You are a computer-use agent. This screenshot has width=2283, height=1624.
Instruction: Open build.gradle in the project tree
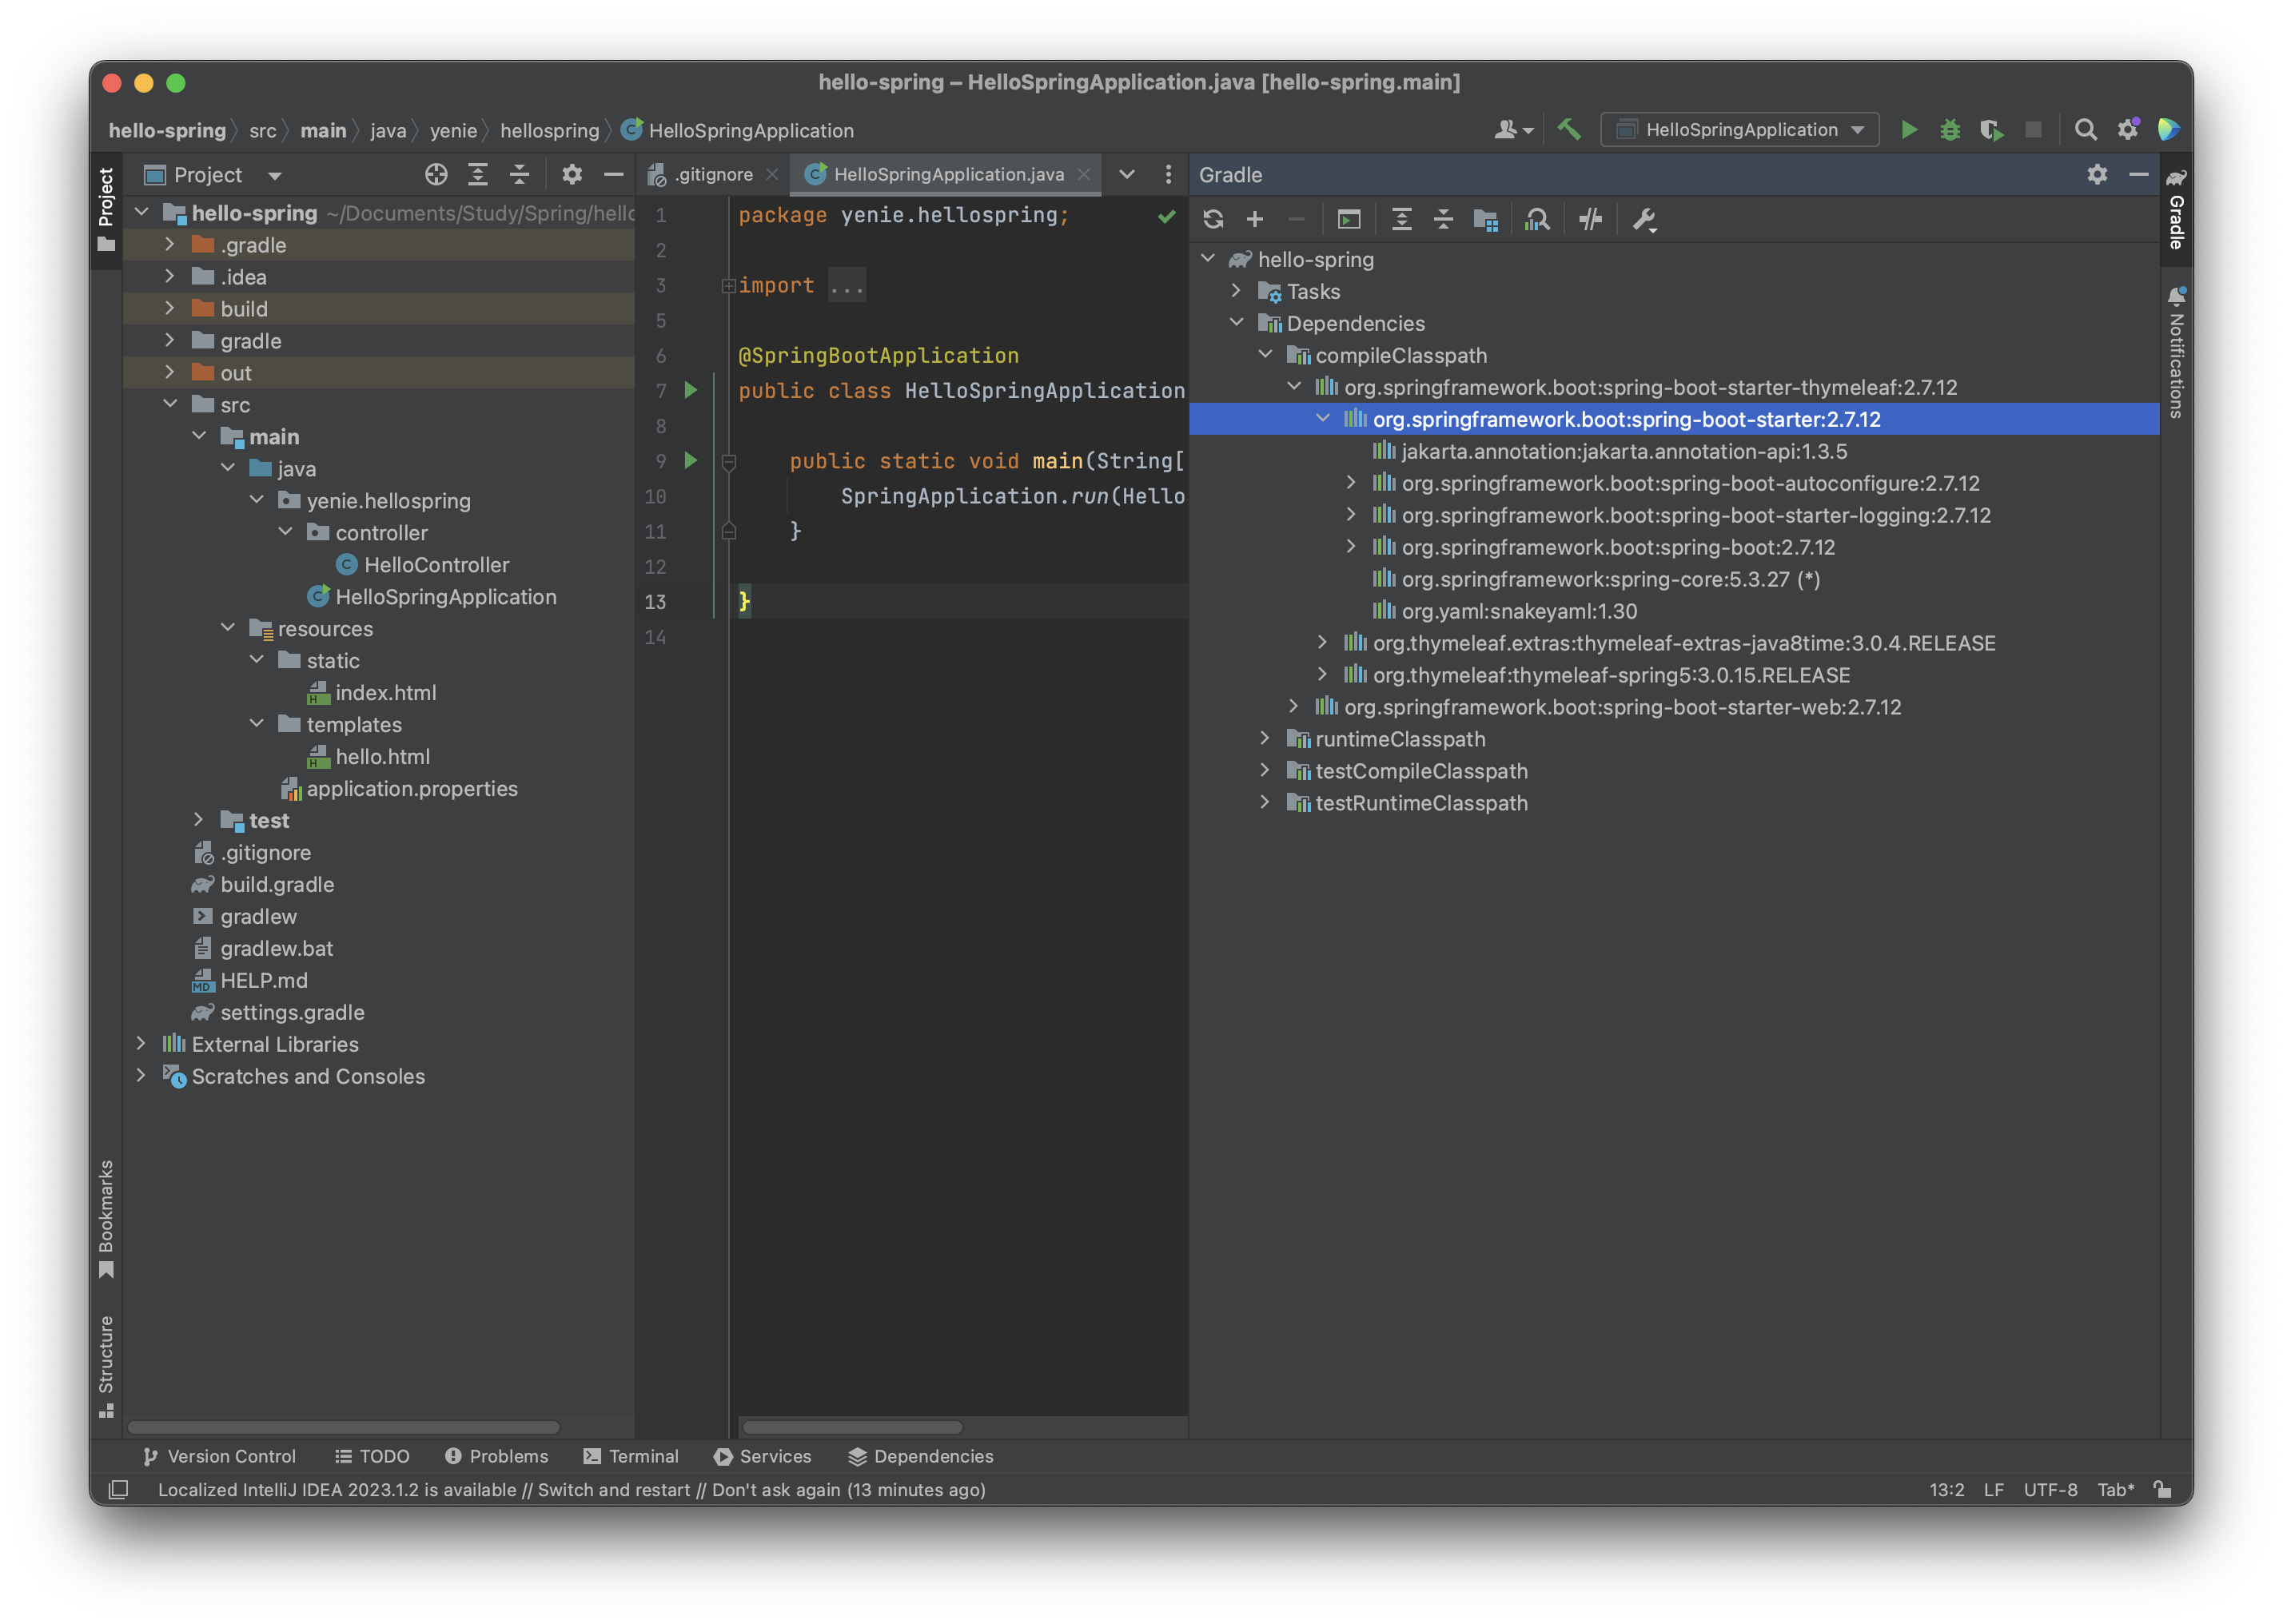click(277, 885)
